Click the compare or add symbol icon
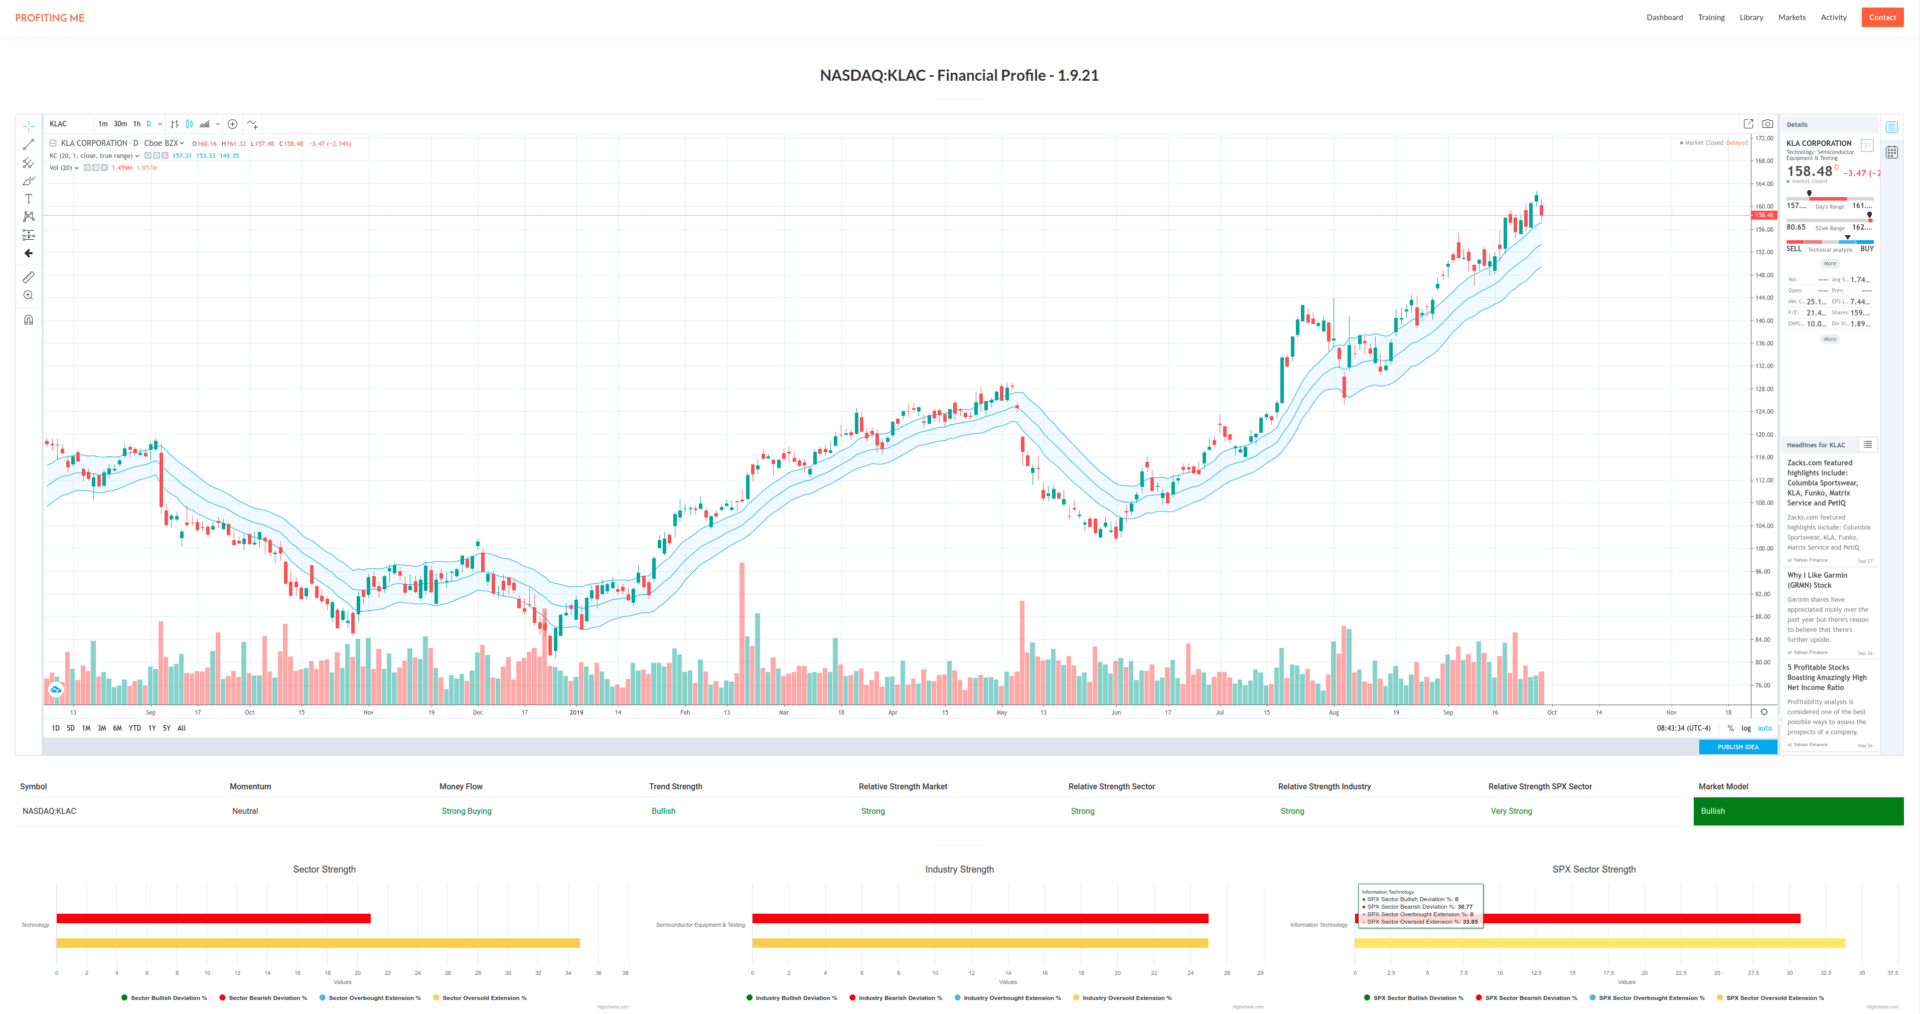The image size is (1920, 1014). [x=232, y=124]
